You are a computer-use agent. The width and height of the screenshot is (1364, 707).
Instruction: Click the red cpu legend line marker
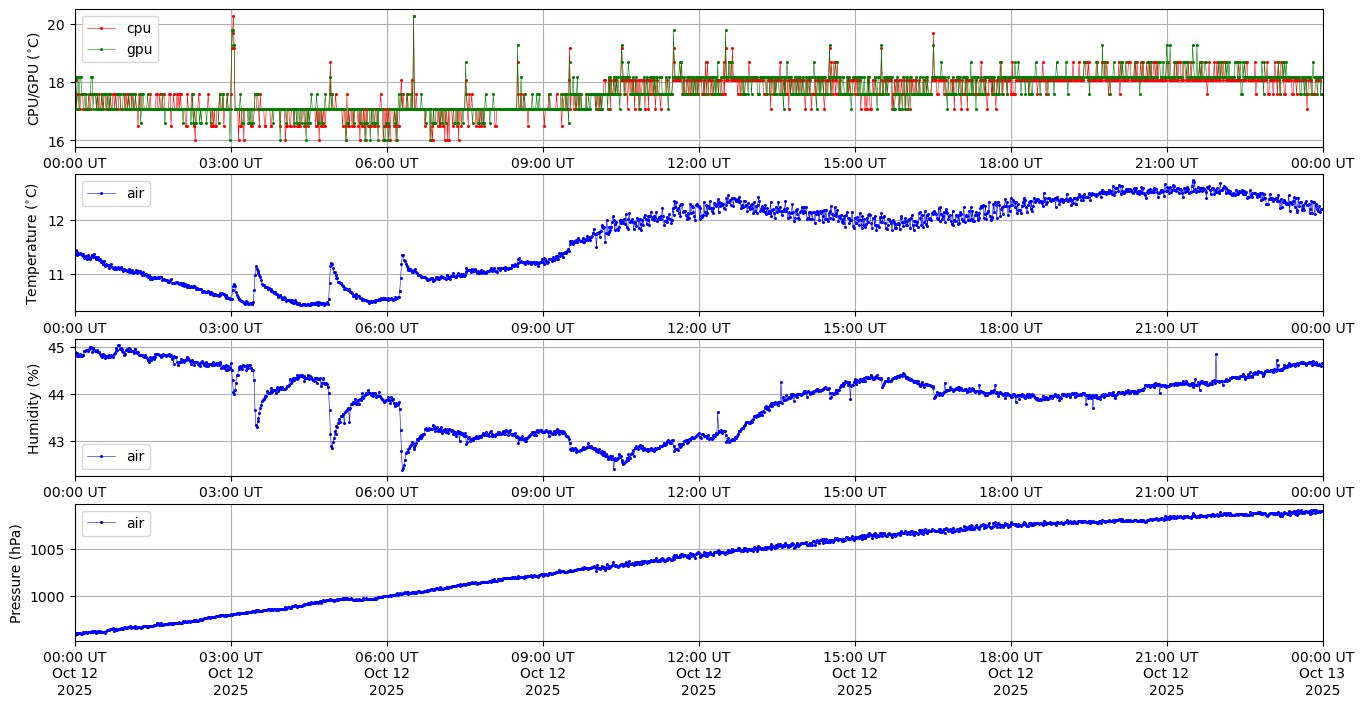102,28
